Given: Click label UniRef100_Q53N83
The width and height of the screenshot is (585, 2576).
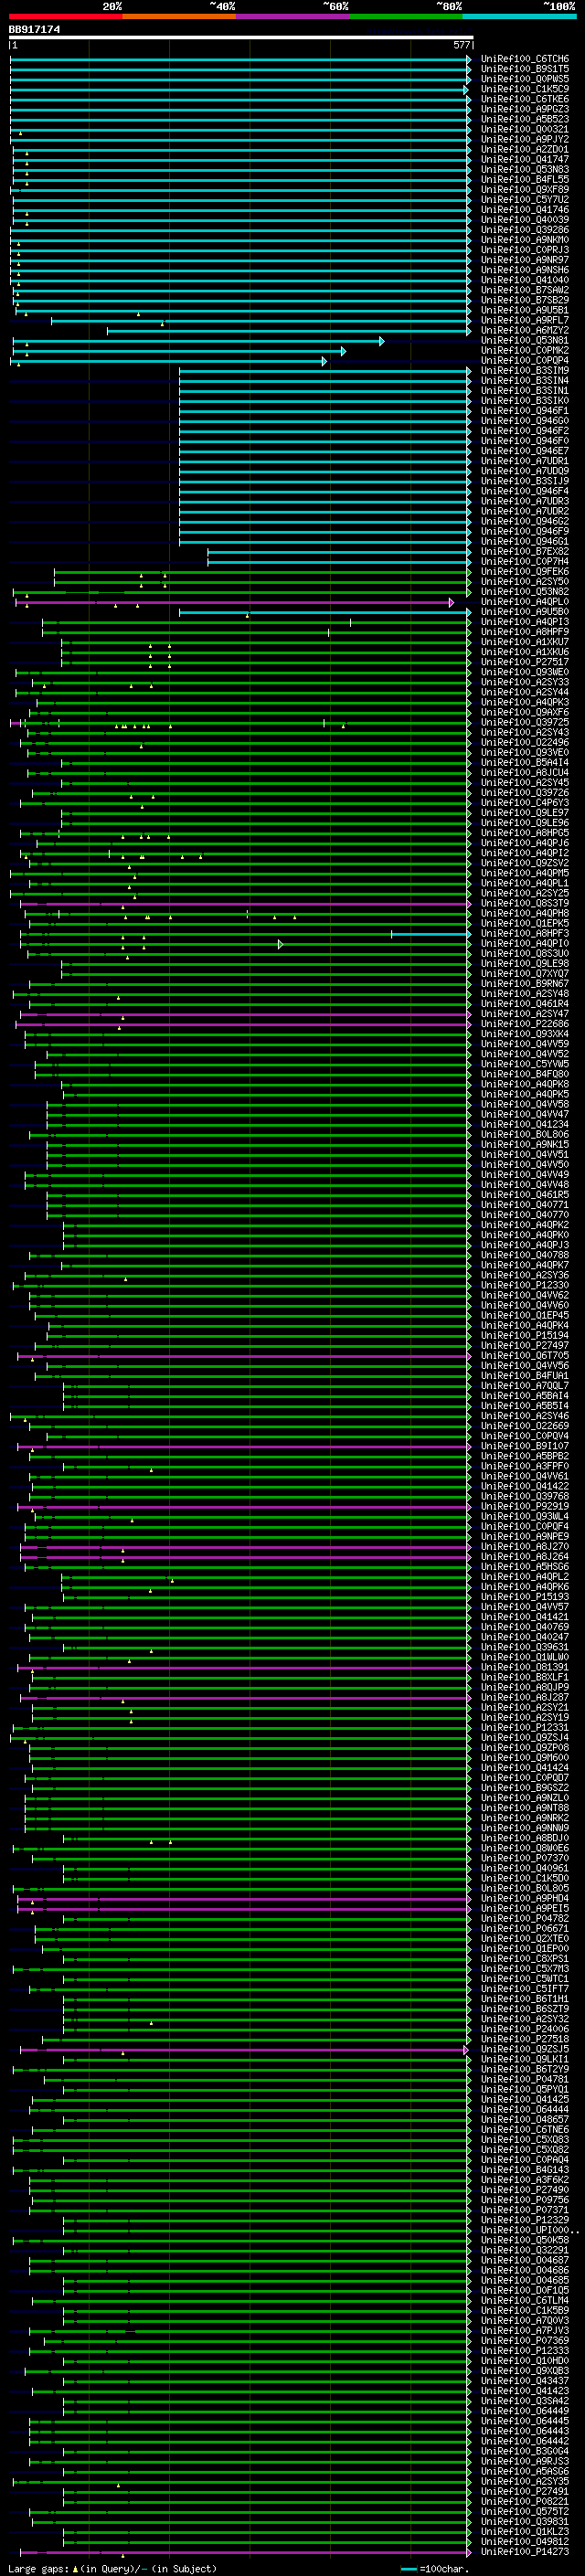Looking at the screenshot, I should [525, 170].
